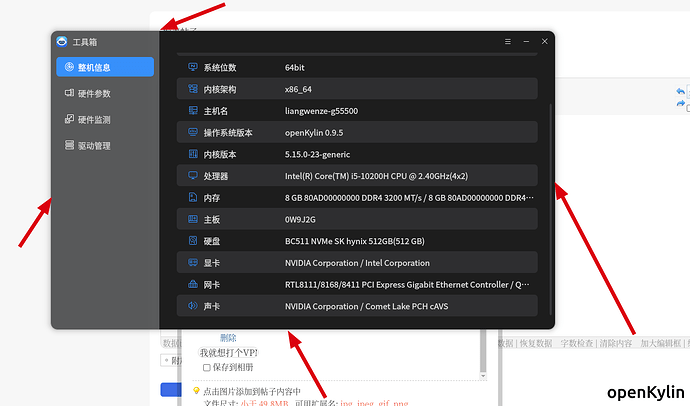The image size is (690, 406).
Task: Click the 驱动管理 sidebar icon
Action: (x=69, y=145)
